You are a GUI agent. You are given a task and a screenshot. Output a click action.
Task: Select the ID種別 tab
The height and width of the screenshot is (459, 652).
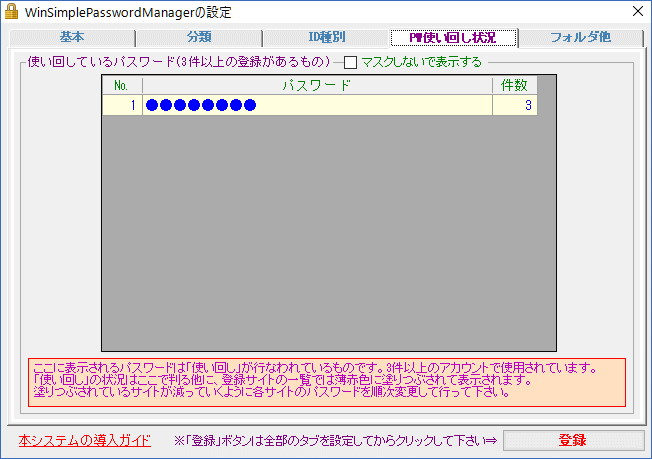click(x=326, y=37)
